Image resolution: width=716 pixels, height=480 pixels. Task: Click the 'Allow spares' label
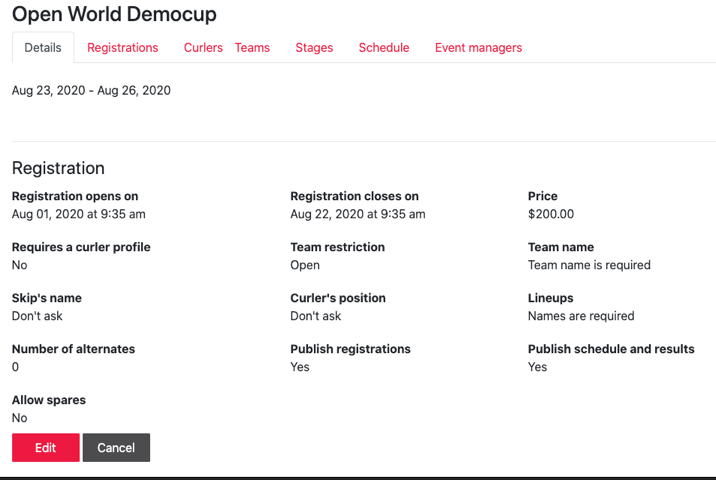coord(49,400)
